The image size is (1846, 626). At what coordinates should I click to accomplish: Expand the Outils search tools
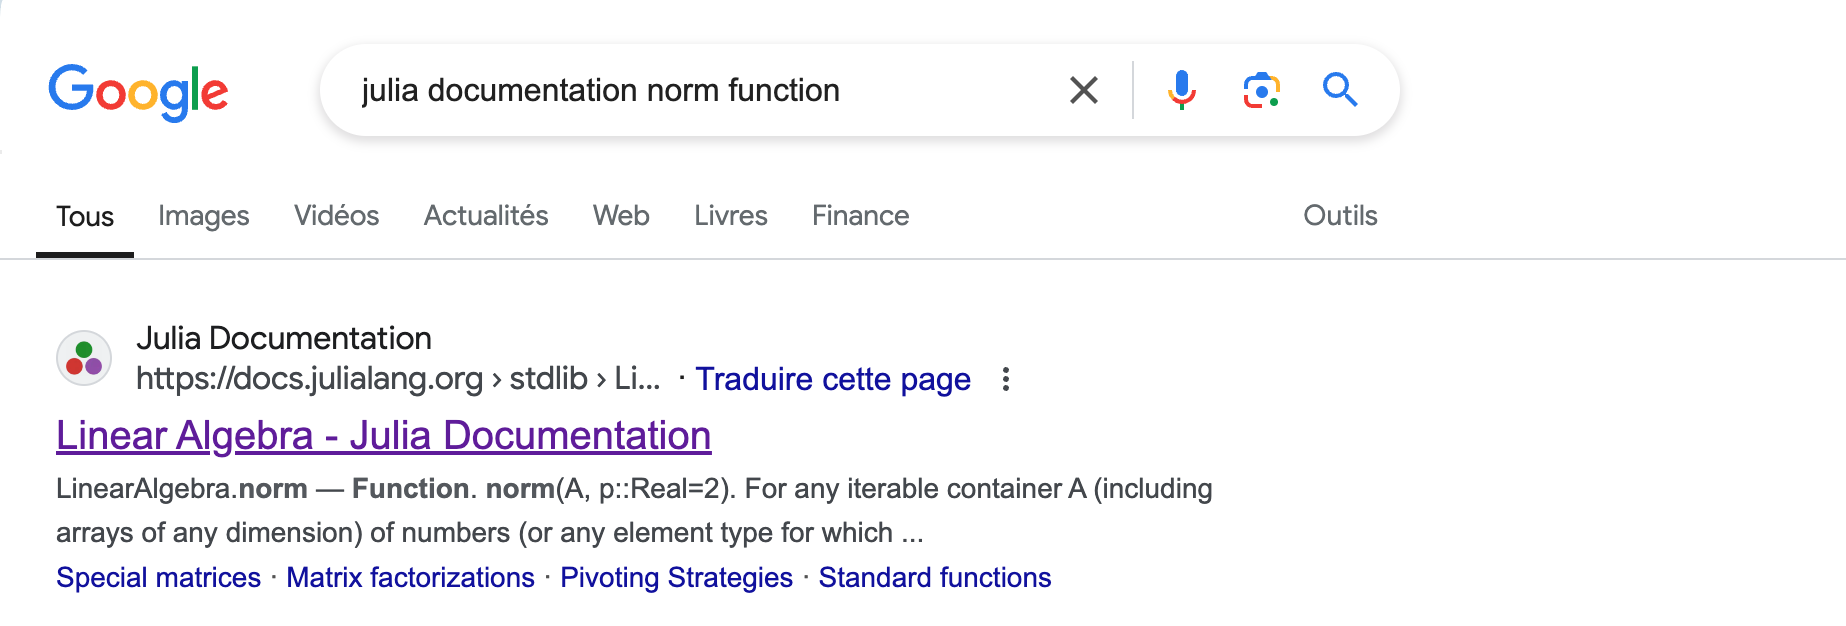pyautogui.click(x=1340, y=216)
